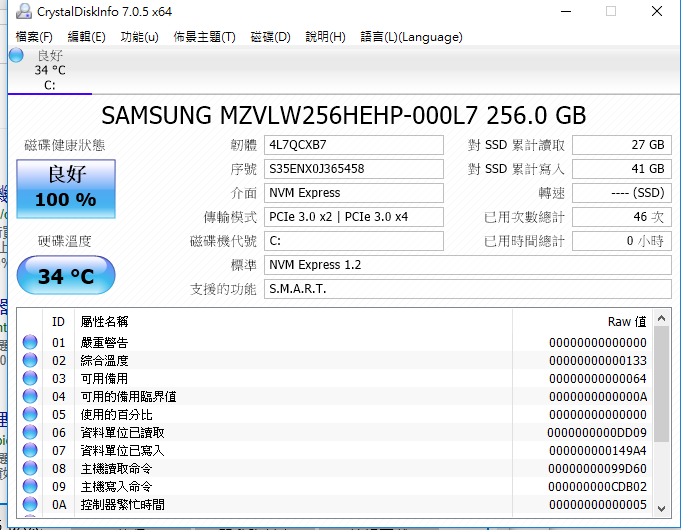Click raw value 000000000CDB02
Viewport: 681px width, 530px height.
597,487
